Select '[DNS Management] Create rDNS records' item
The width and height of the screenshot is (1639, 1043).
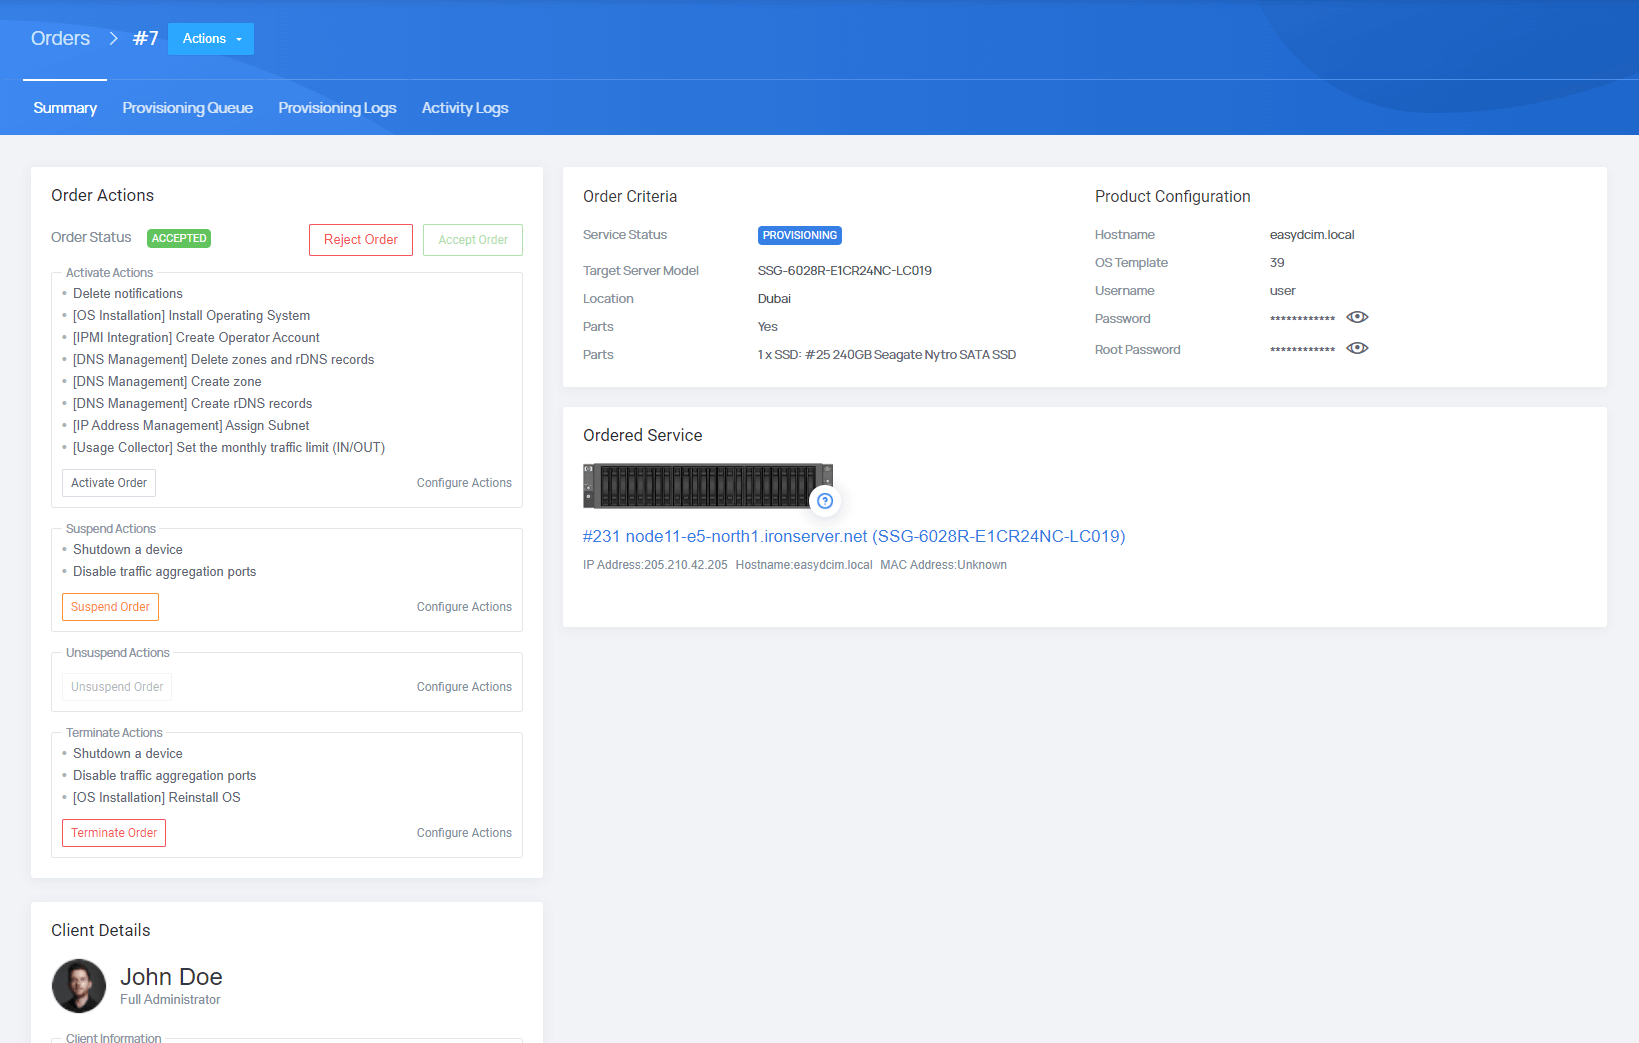[192, 404]
